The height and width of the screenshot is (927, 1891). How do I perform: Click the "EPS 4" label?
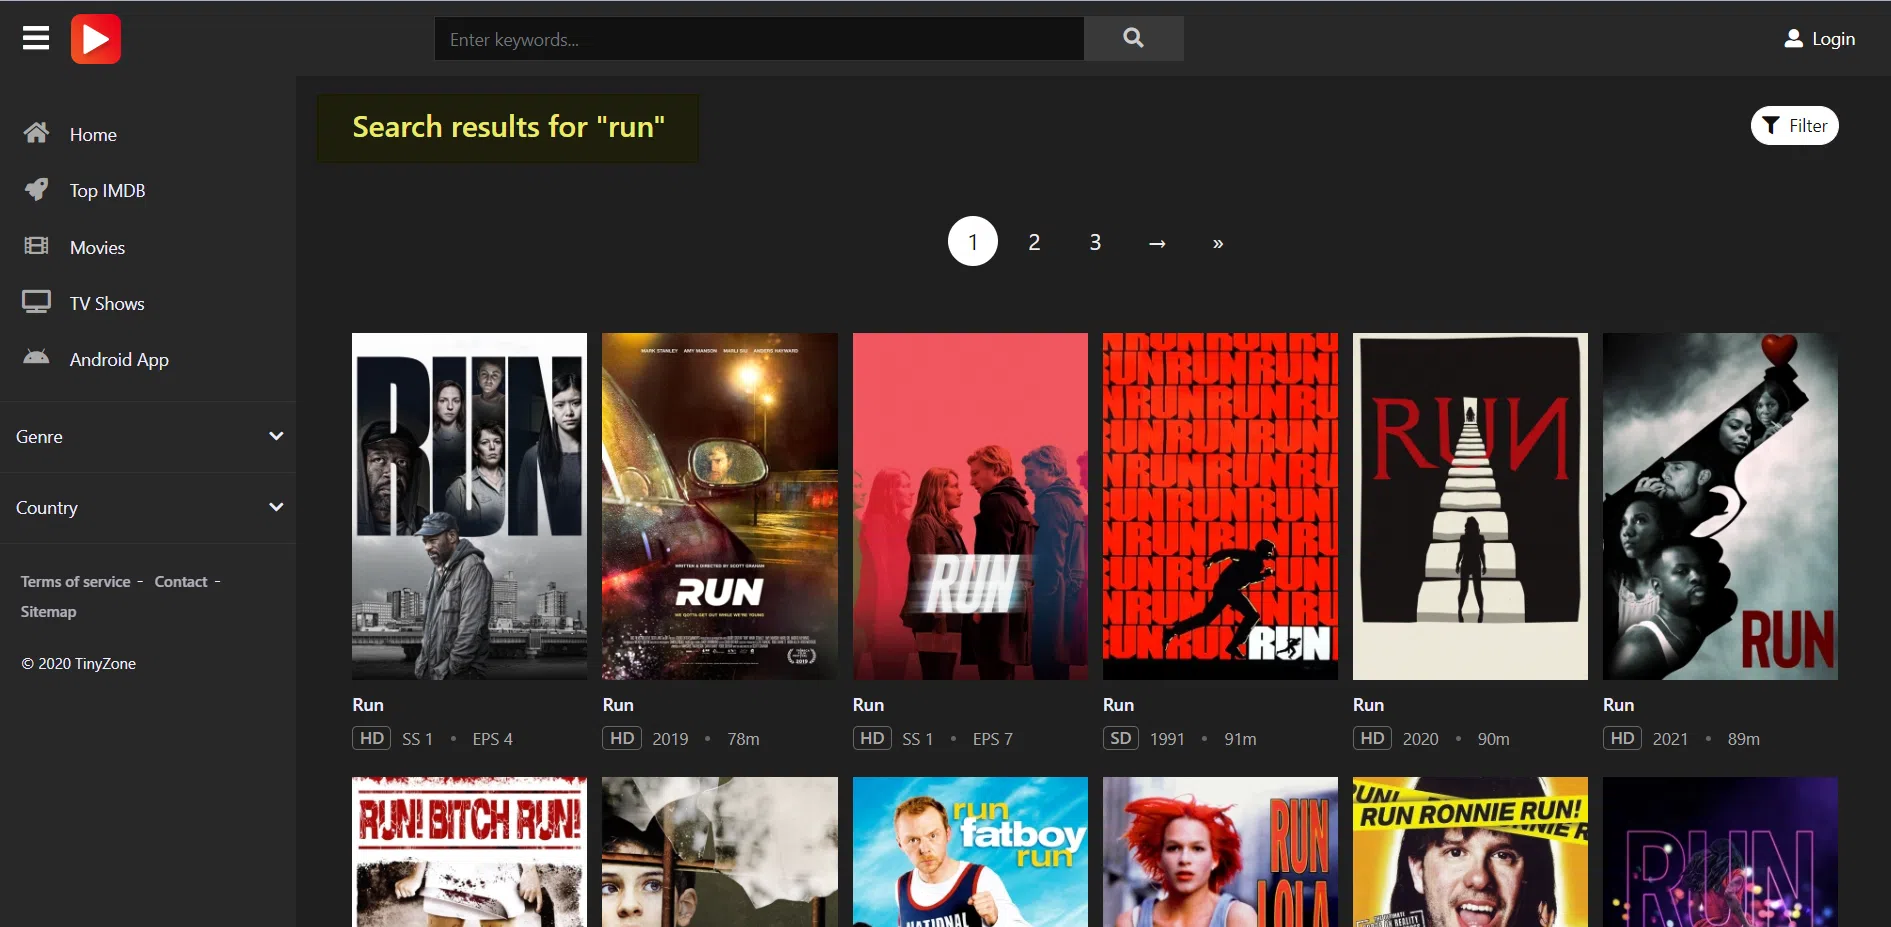coord(492,739)
